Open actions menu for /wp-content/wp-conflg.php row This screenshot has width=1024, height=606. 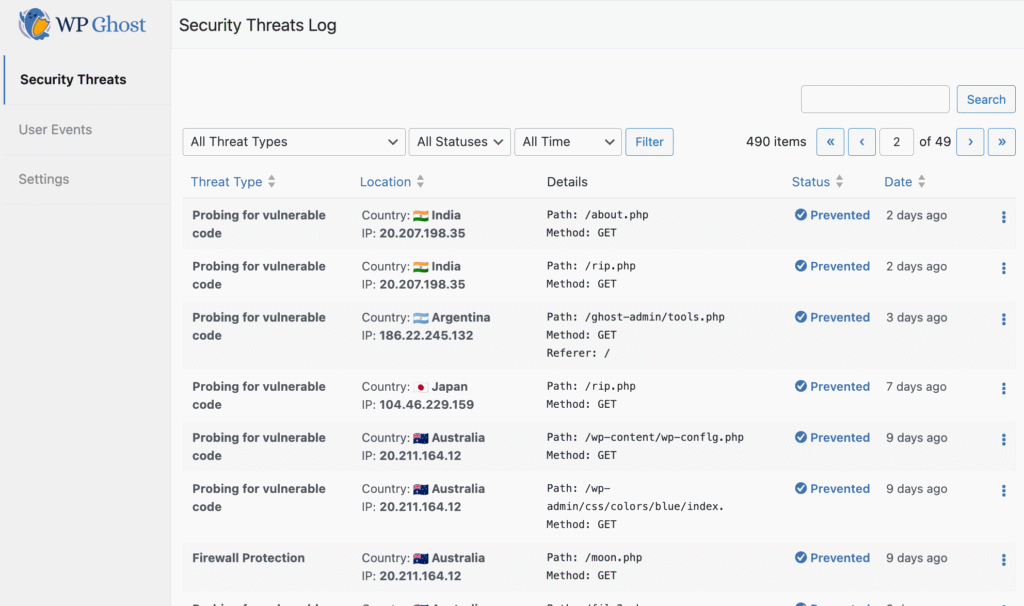click(1004, 439)
